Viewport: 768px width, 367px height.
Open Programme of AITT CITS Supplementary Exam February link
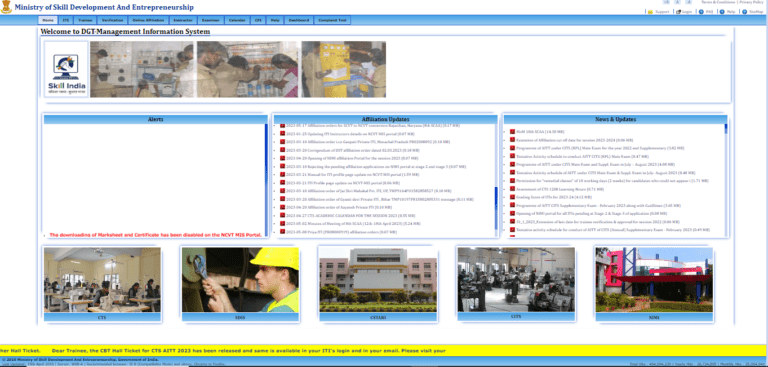pyautogui.click(x=598, y=205)
